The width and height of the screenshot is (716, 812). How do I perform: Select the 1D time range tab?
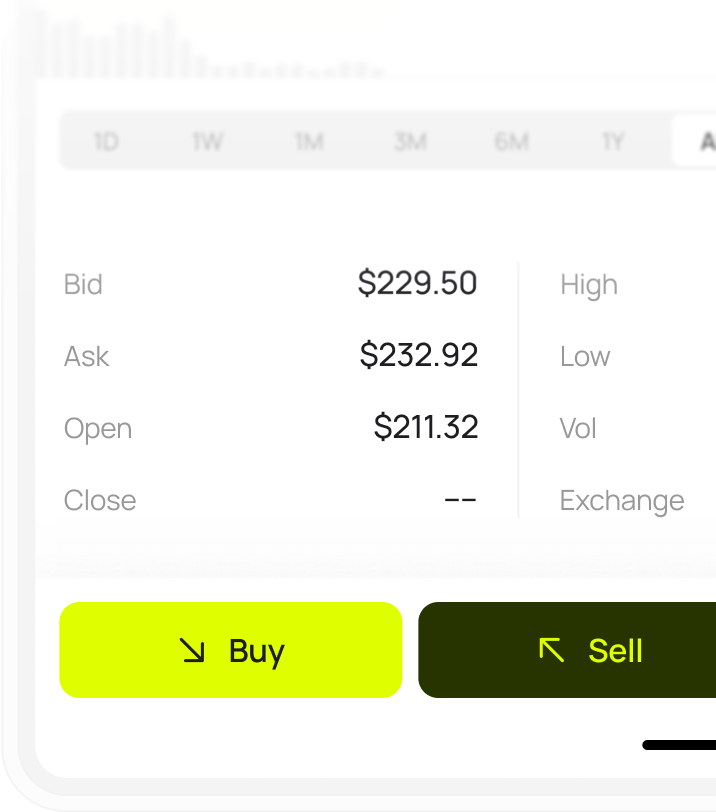(106, 142)
